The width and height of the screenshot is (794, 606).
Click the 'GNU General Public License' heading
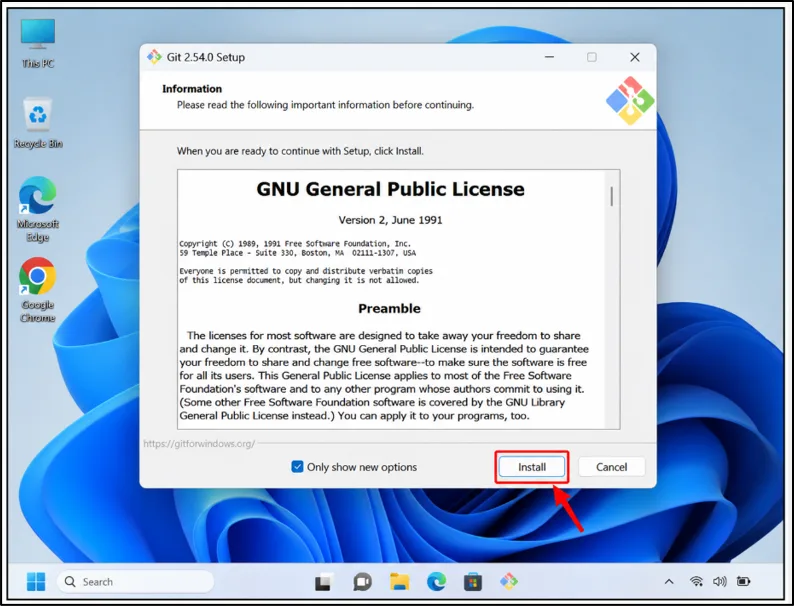390,189
